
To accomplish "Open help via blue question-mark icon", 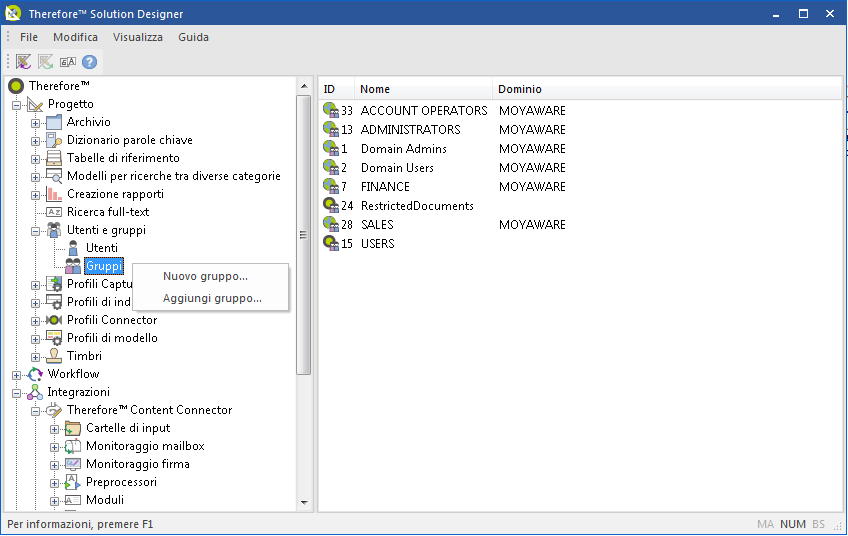I will pyautogui.click(x=89, y=62).
